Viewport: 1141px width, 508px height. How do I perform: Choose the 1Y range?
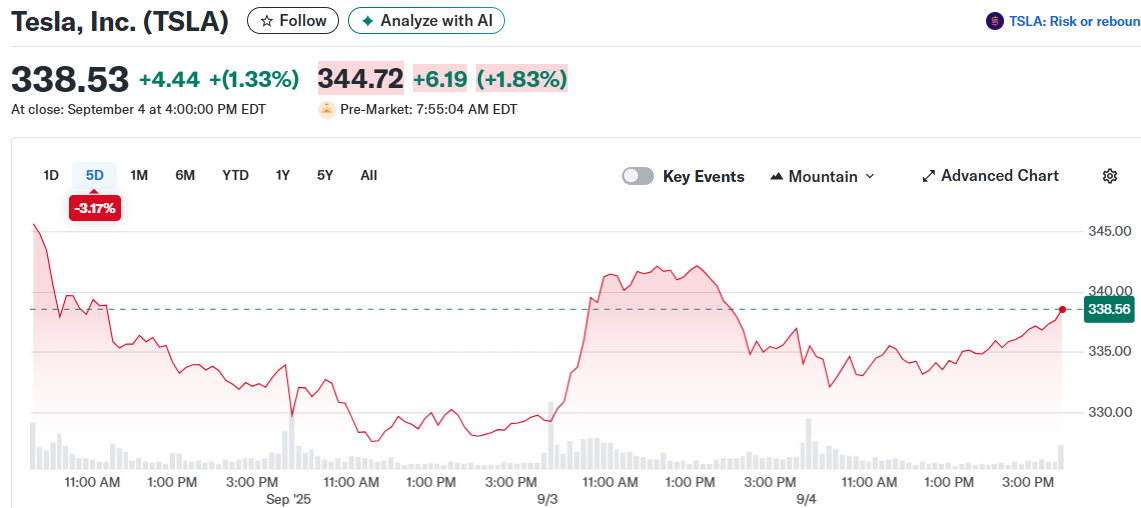[x=282, y=175]
